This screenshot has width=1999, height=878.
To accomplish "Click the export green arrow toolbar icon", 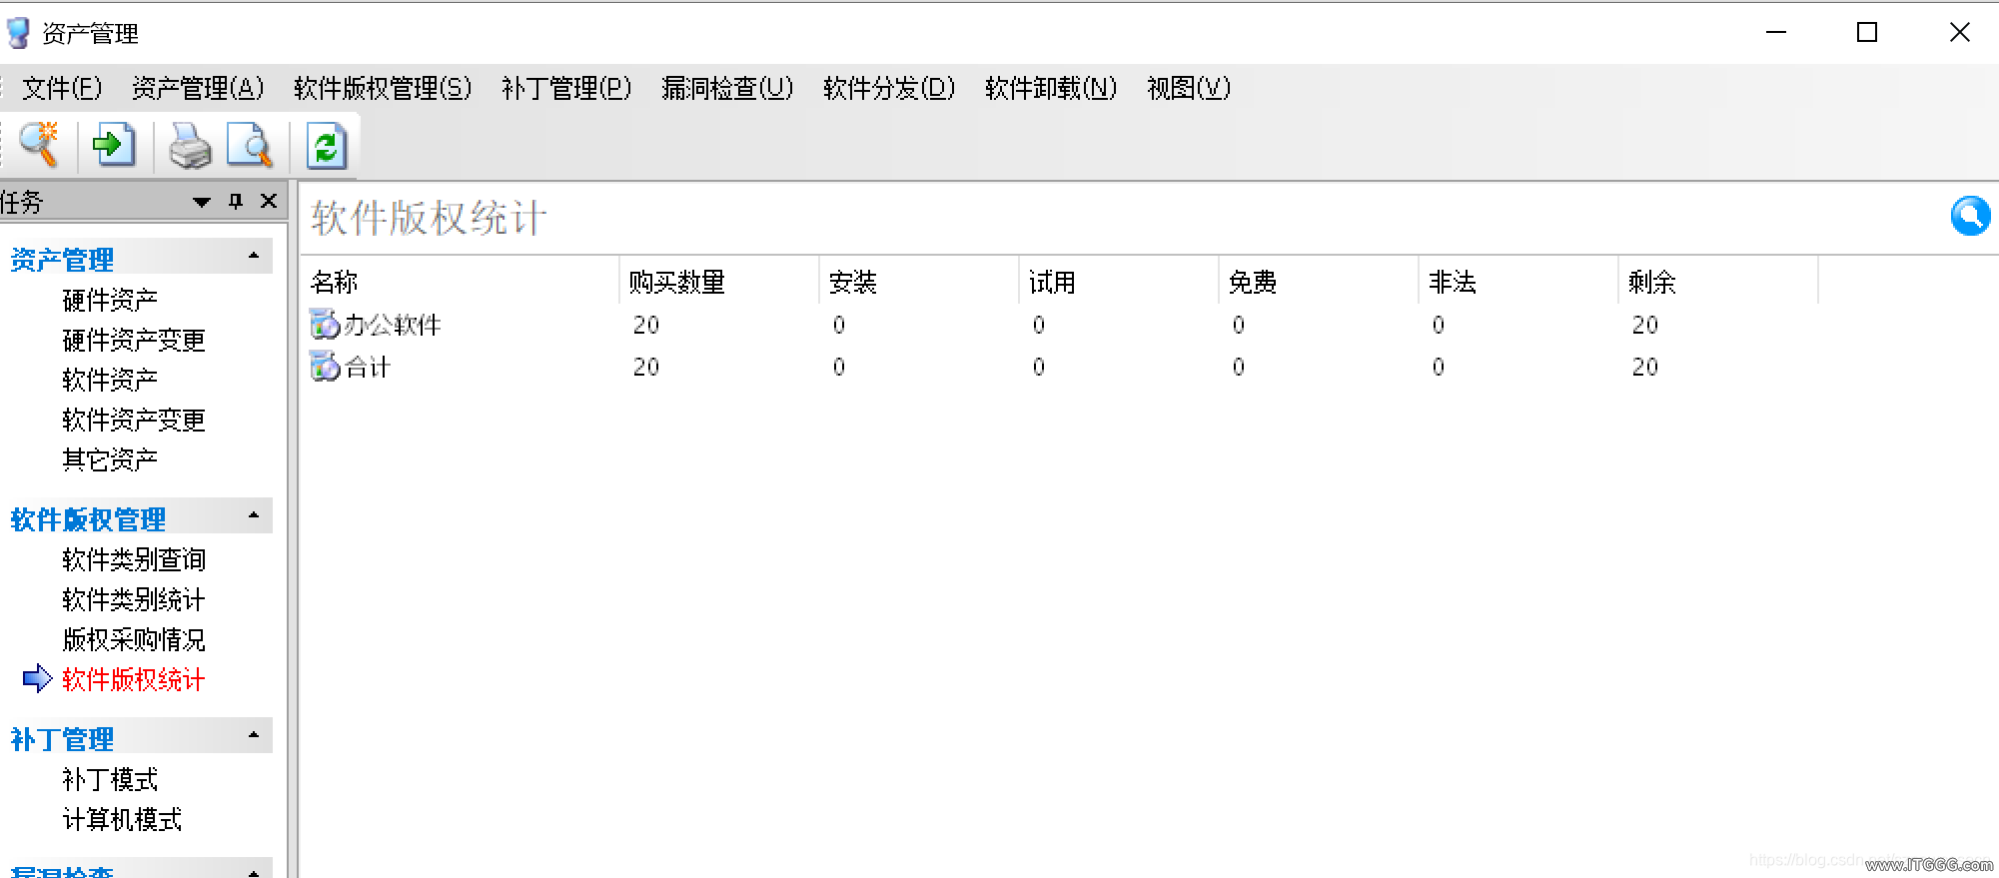I will click(114, 146).
